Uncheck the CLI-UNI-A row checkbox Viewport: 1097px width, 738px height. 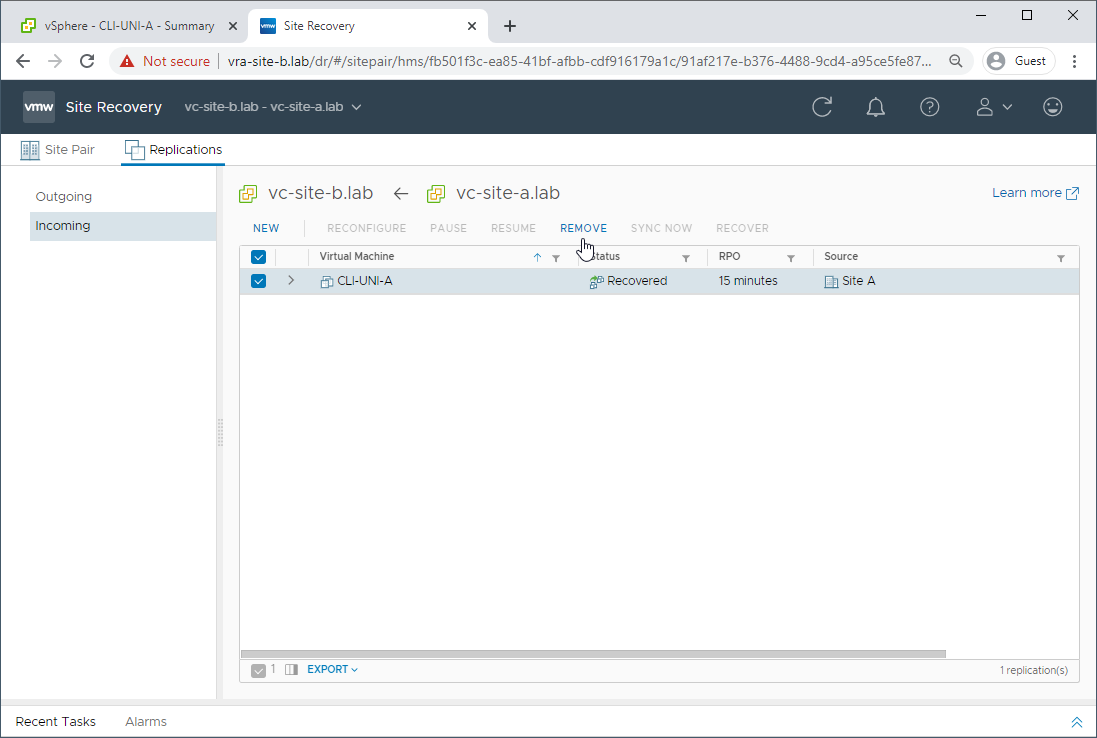258,281
